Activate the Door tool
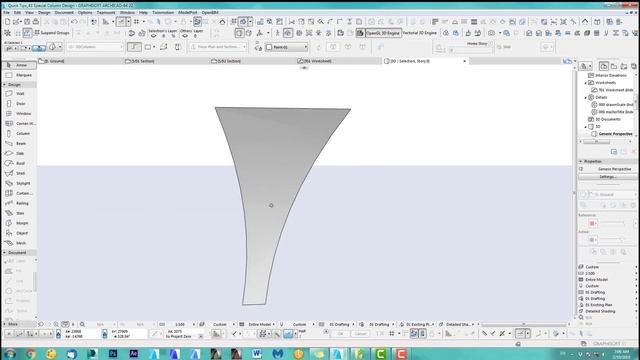 coord(19,104)
